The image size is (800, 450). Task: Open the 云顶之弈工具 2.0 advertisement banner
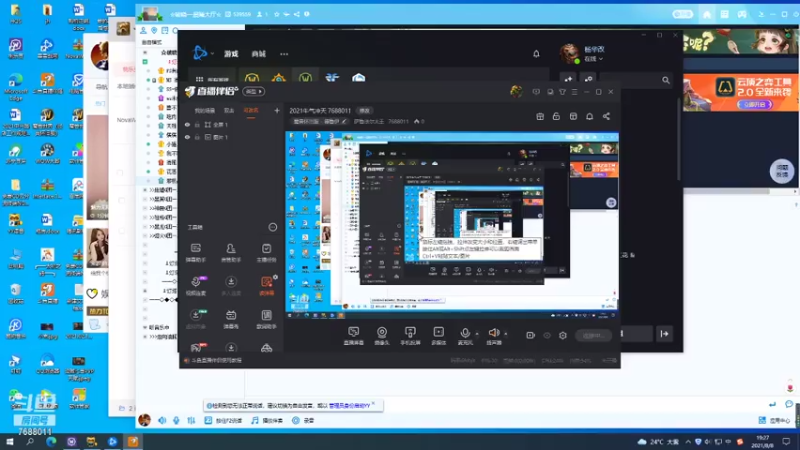[x=741, y=92]
